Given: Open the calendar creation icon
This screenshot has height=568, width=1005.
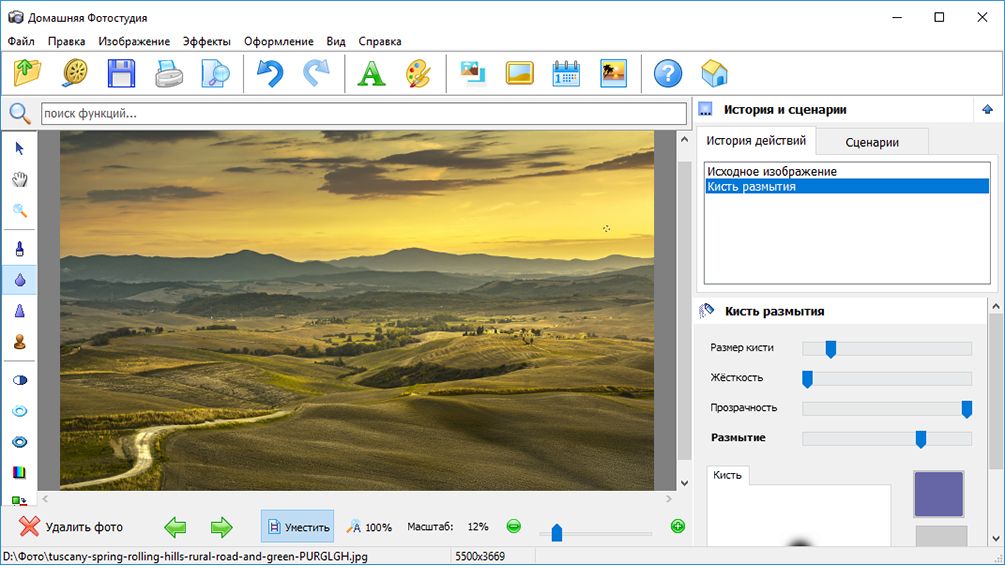Looking at the screenshot, I should coord(566,73).
